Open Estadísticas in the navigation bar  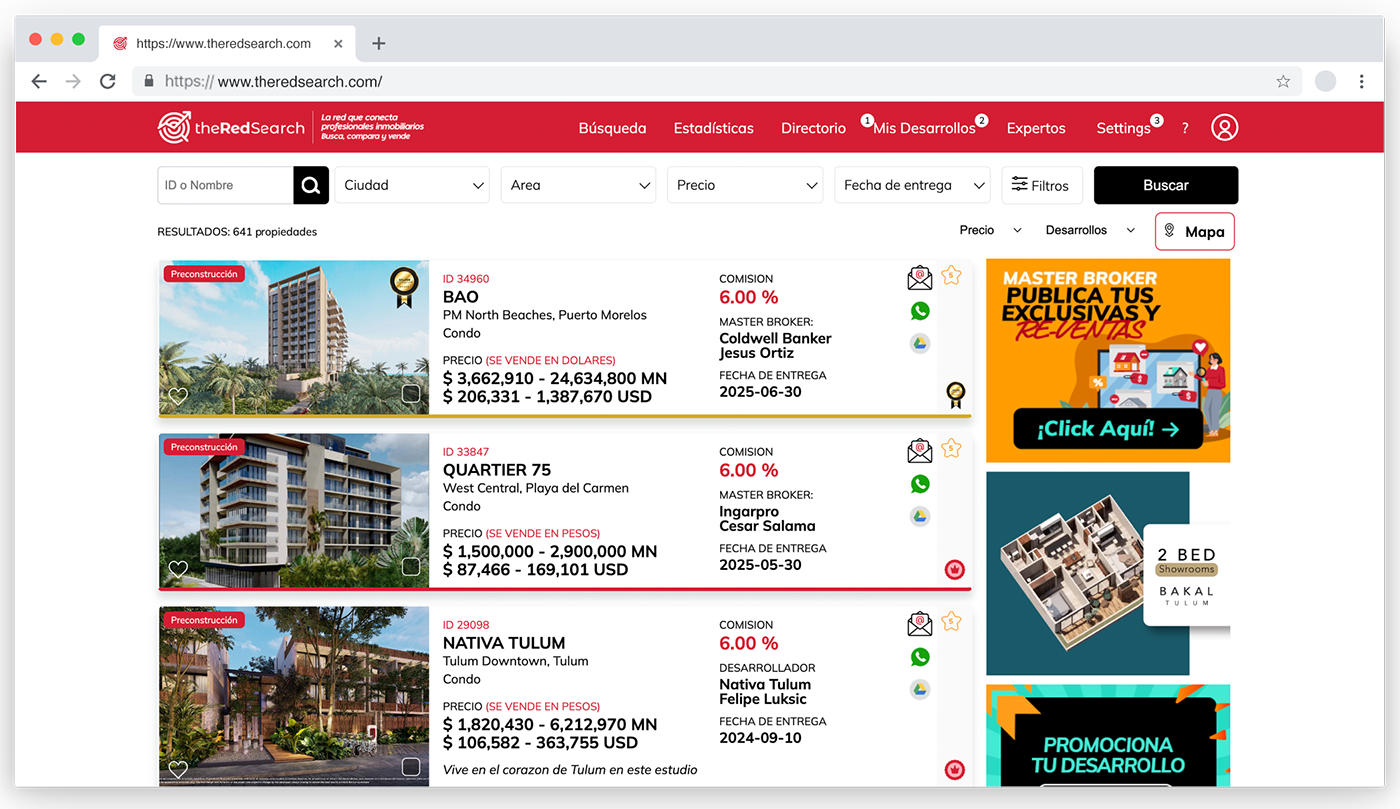[714, 128]
